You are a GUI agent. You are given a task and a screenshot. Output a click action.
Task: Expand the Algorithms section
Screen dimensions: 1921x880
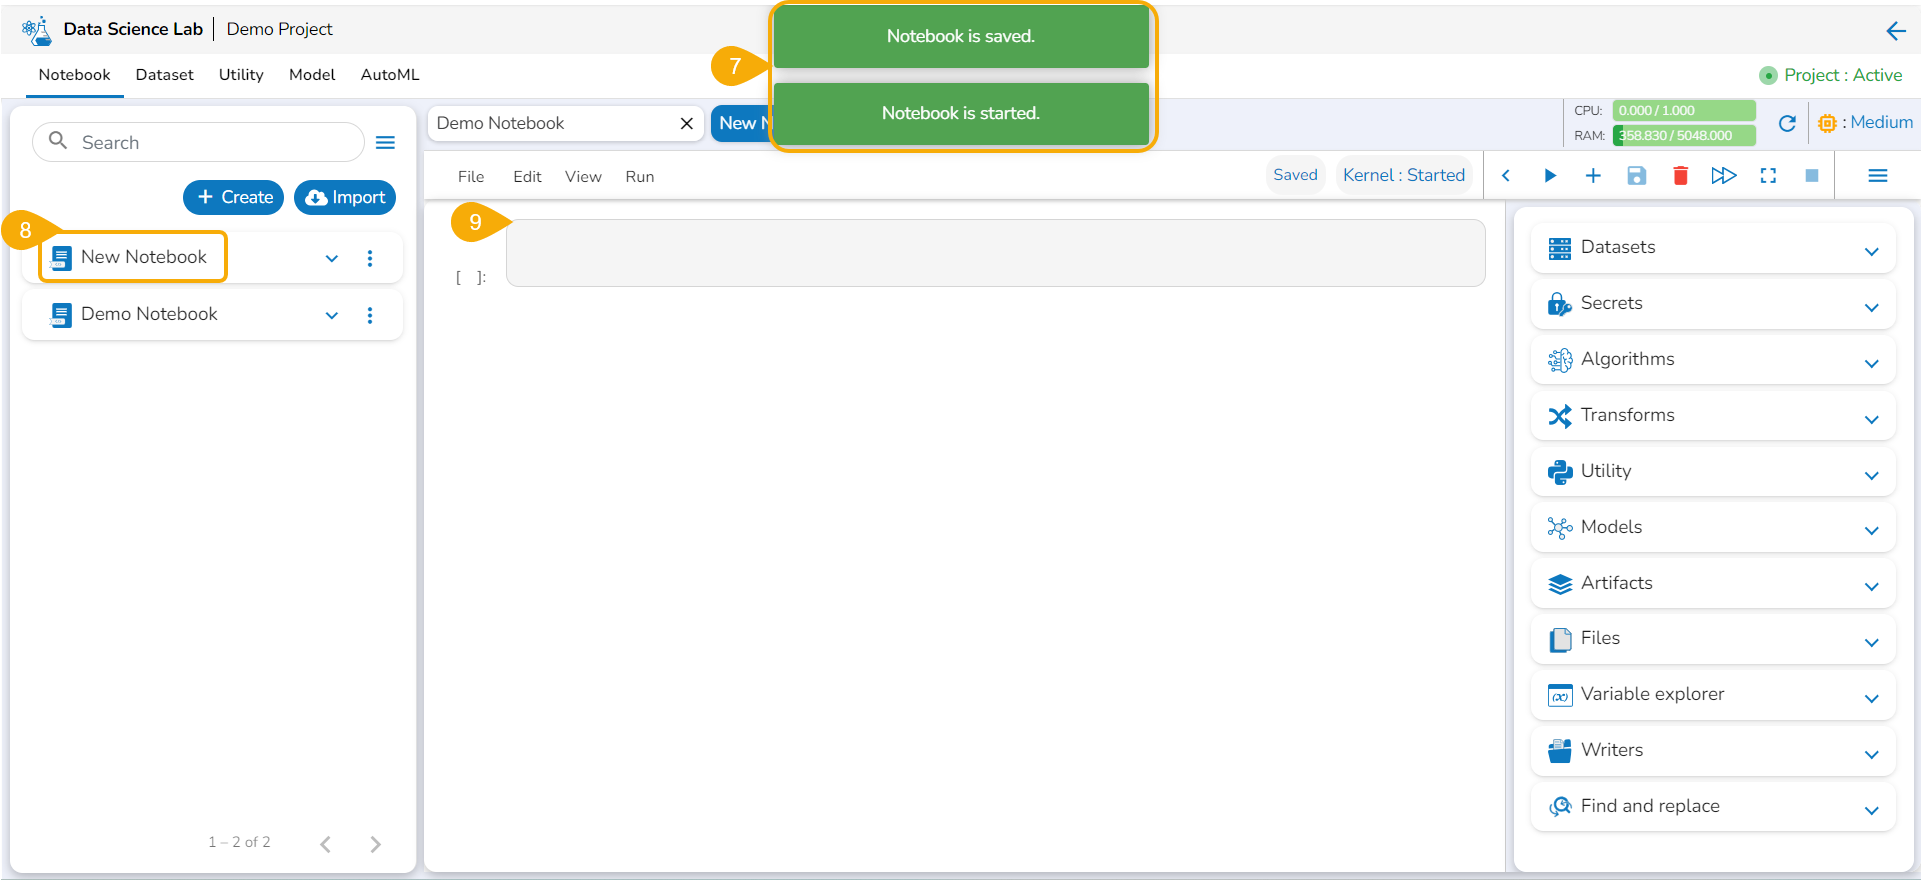pyautogui.click(x=1872, y=364)
